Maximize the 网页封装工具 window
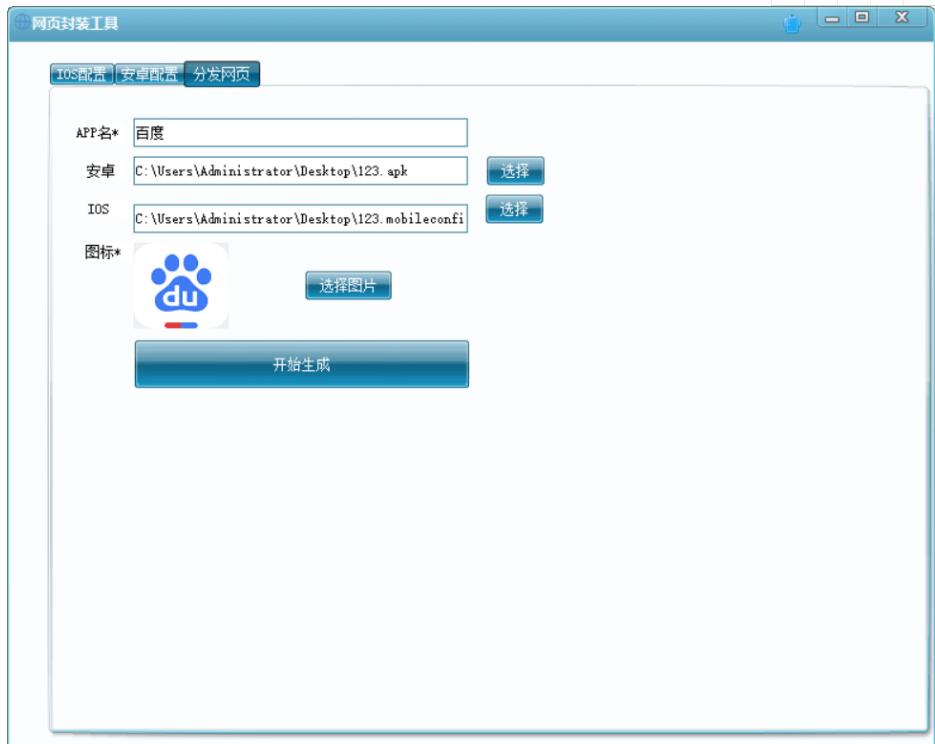Screen dimensions: 935x744 pyautogui.click(x=861, y=18)
